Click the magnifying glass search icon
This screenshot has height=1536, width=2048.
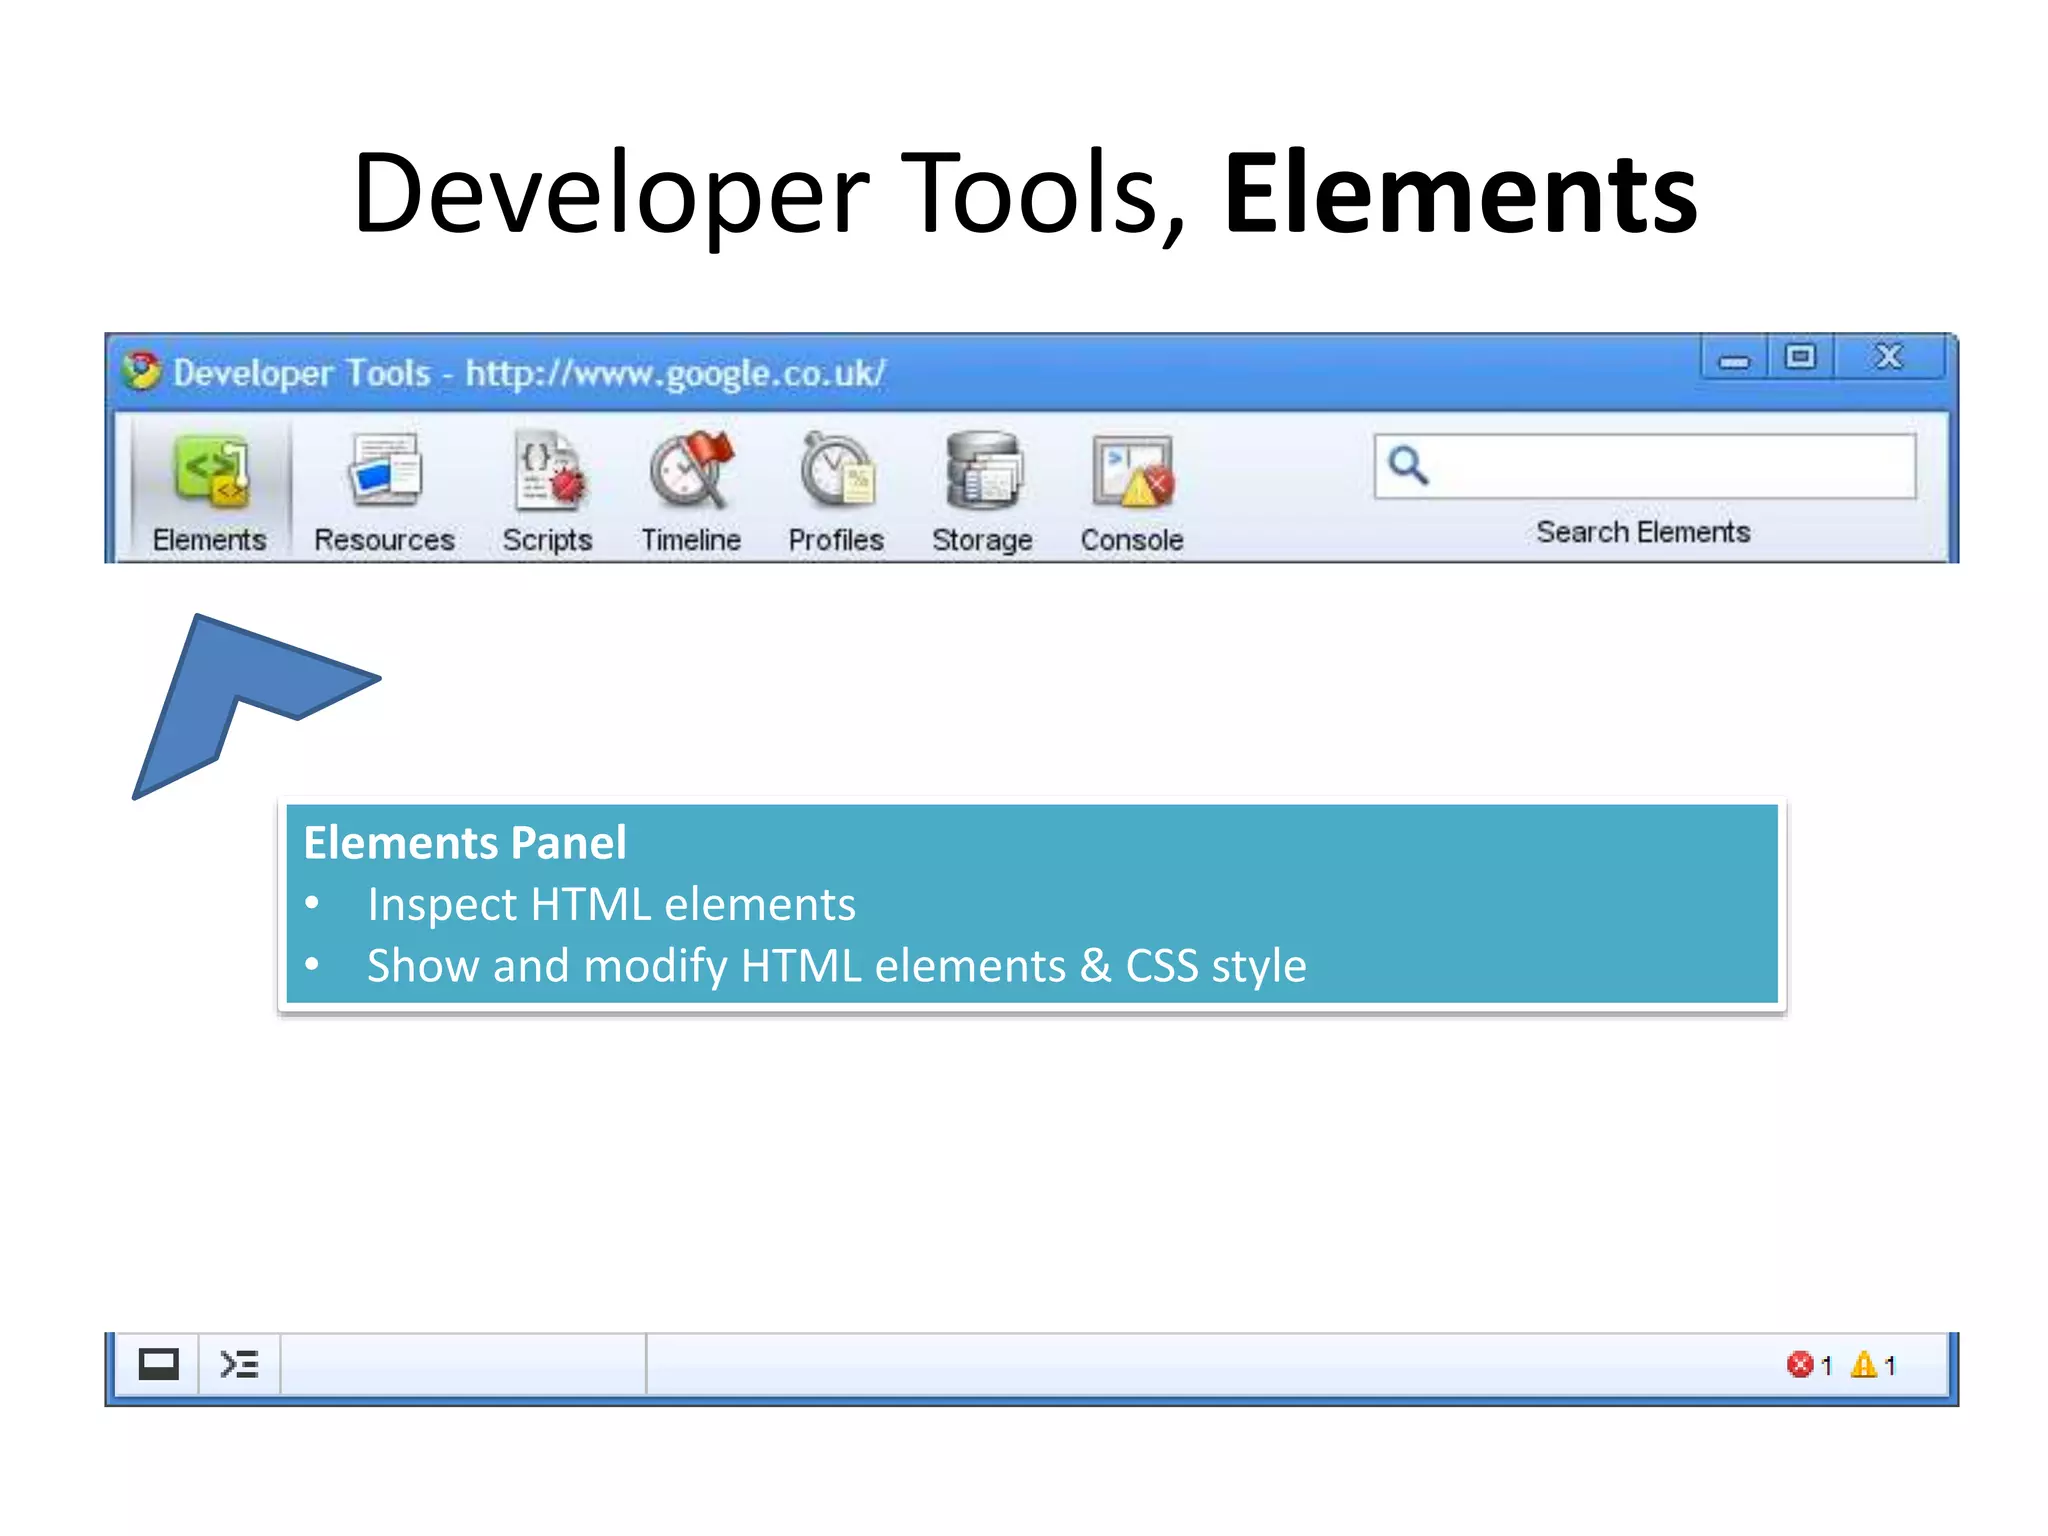tap(1408, 465)
